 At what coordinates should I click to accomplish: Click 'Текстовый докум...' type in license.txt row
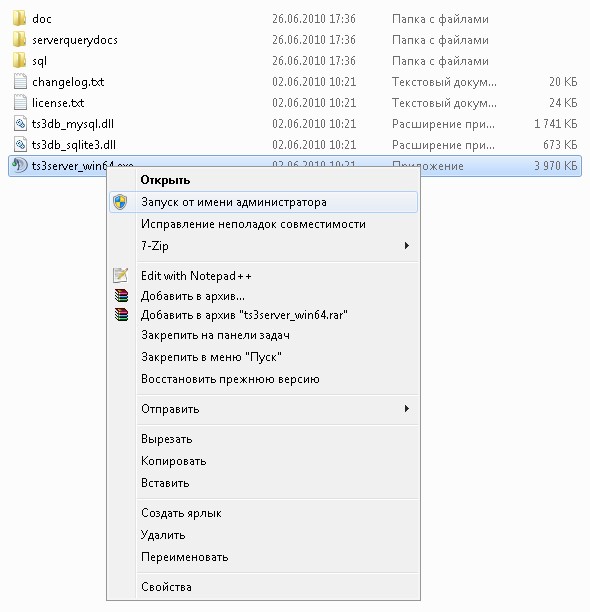[444, 103]
